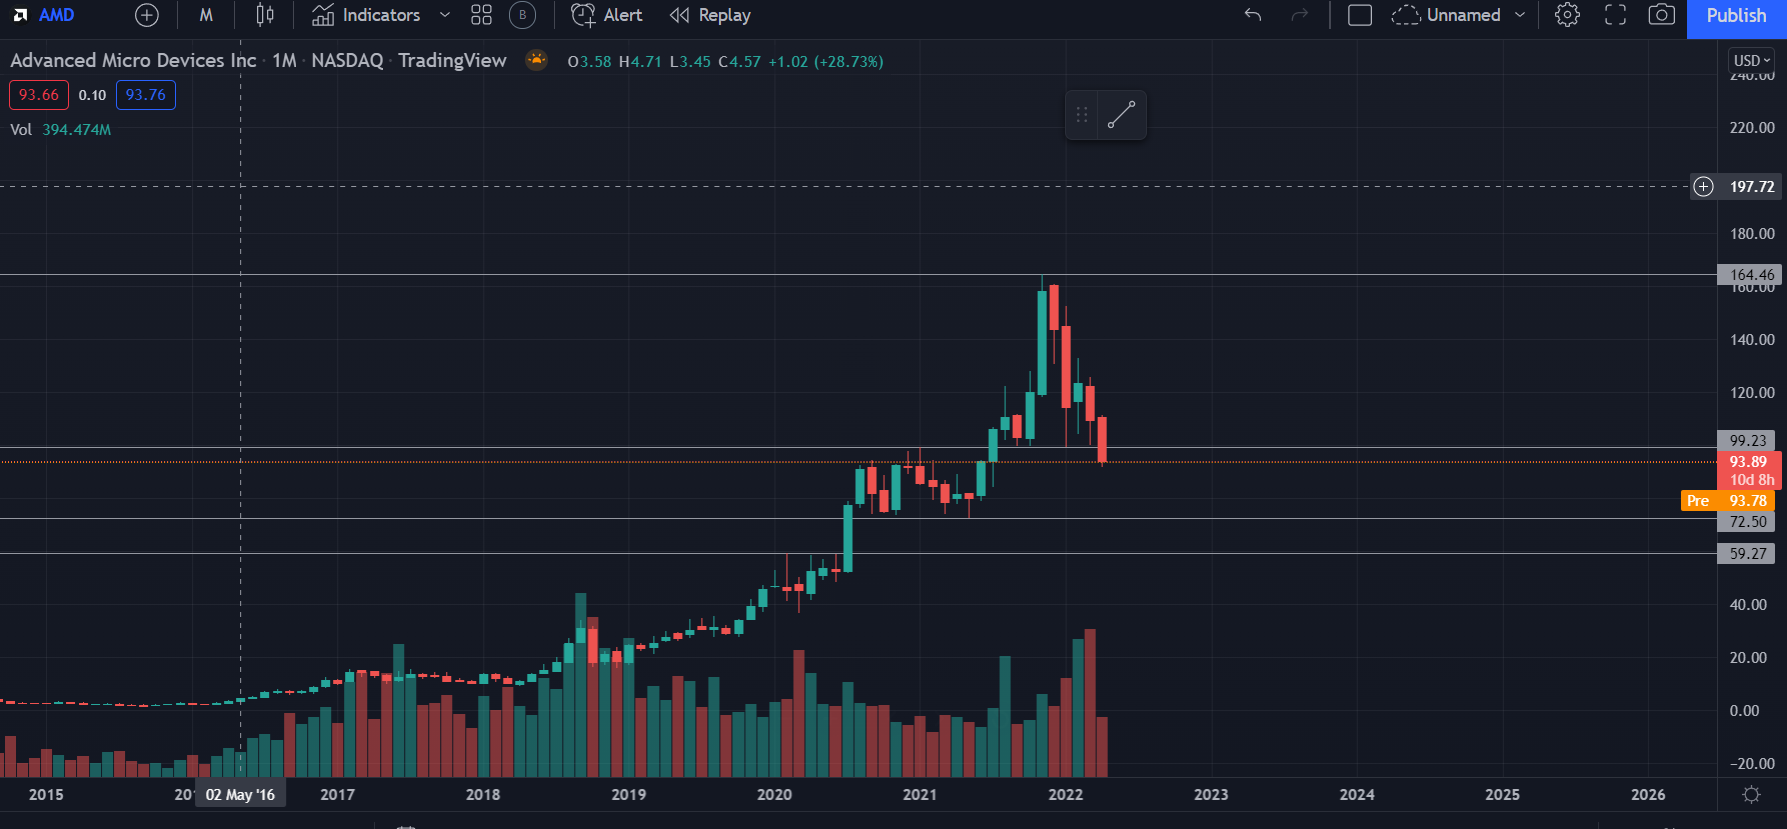Screen dimensions: 1787x829
Task: Open chart settings gear icon
Action: [1567, 15]
